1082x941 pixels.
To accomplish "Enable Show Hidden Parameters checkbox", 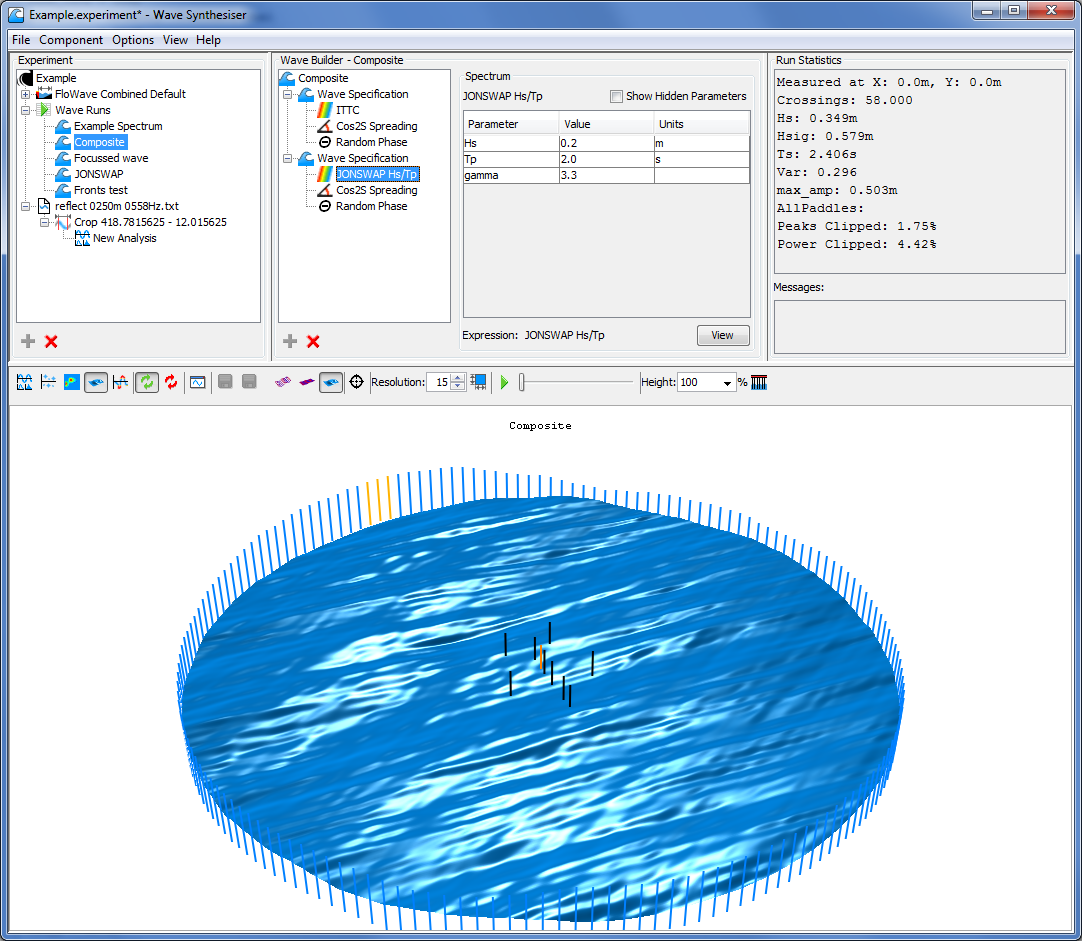I will coord(616,96).
